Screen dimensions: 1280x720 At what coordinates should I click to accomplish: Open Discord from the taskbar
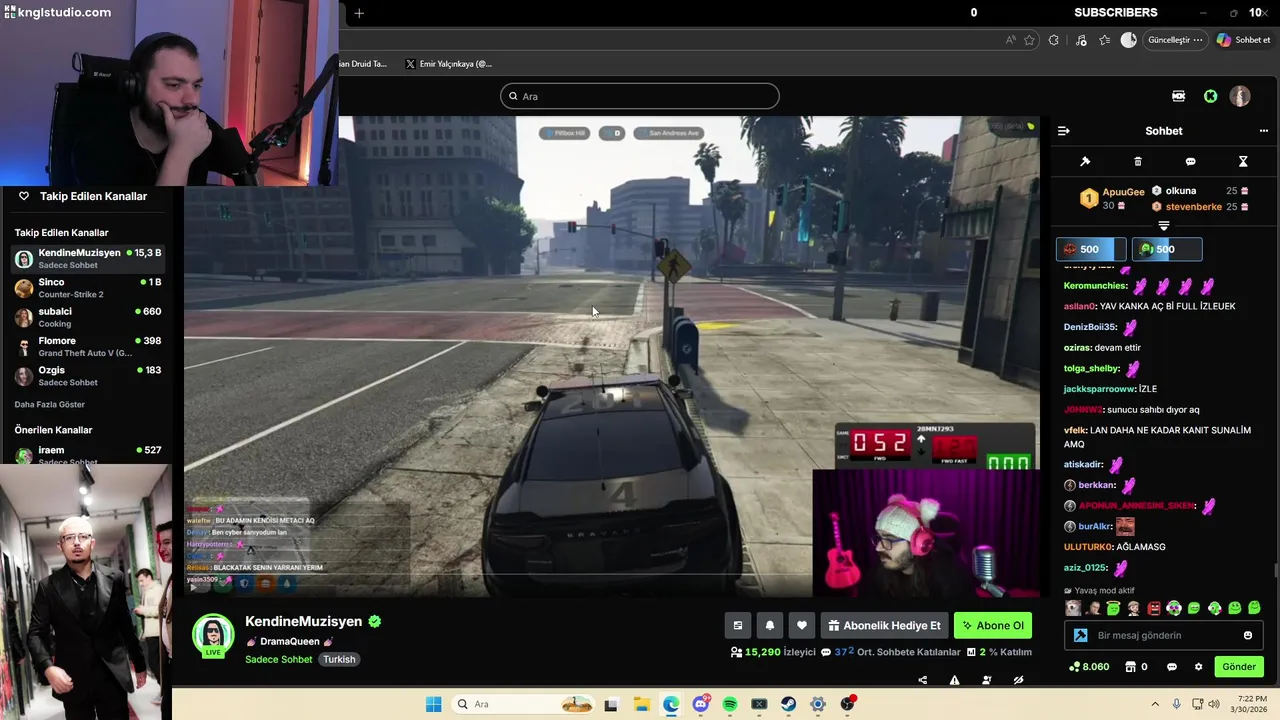[701, 704]
